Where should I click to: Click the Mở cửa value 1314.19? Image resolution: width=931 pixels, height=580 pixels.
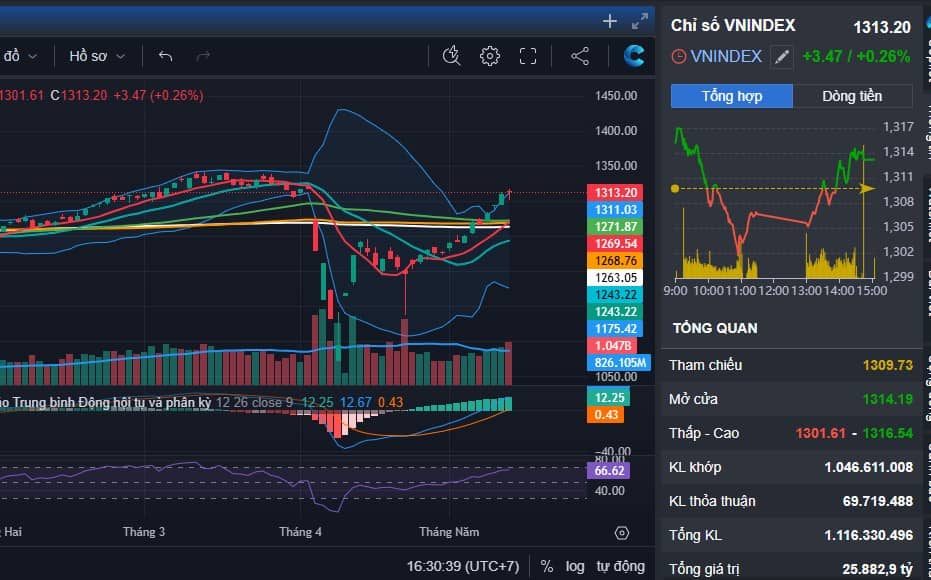click(x=887, y=399)
